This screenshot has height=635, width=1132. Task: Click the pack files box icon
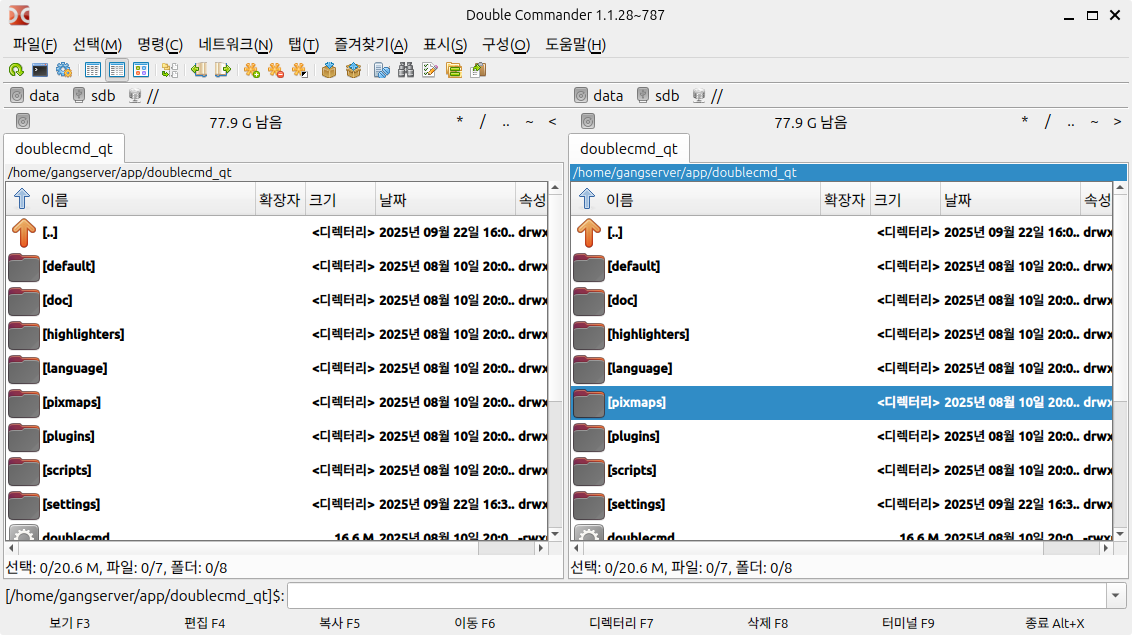coord(328,70)
